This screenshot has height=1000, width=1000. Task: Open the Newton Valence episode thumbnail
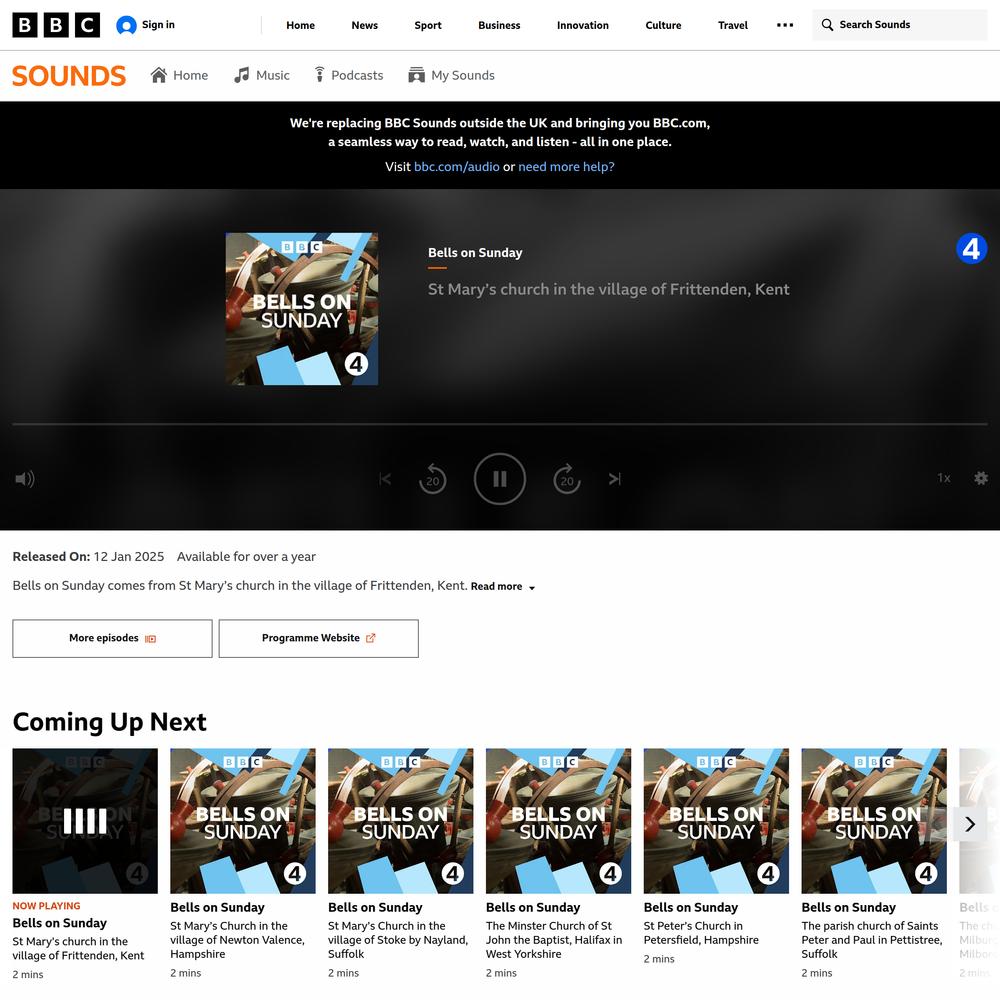tap(242, 821)
